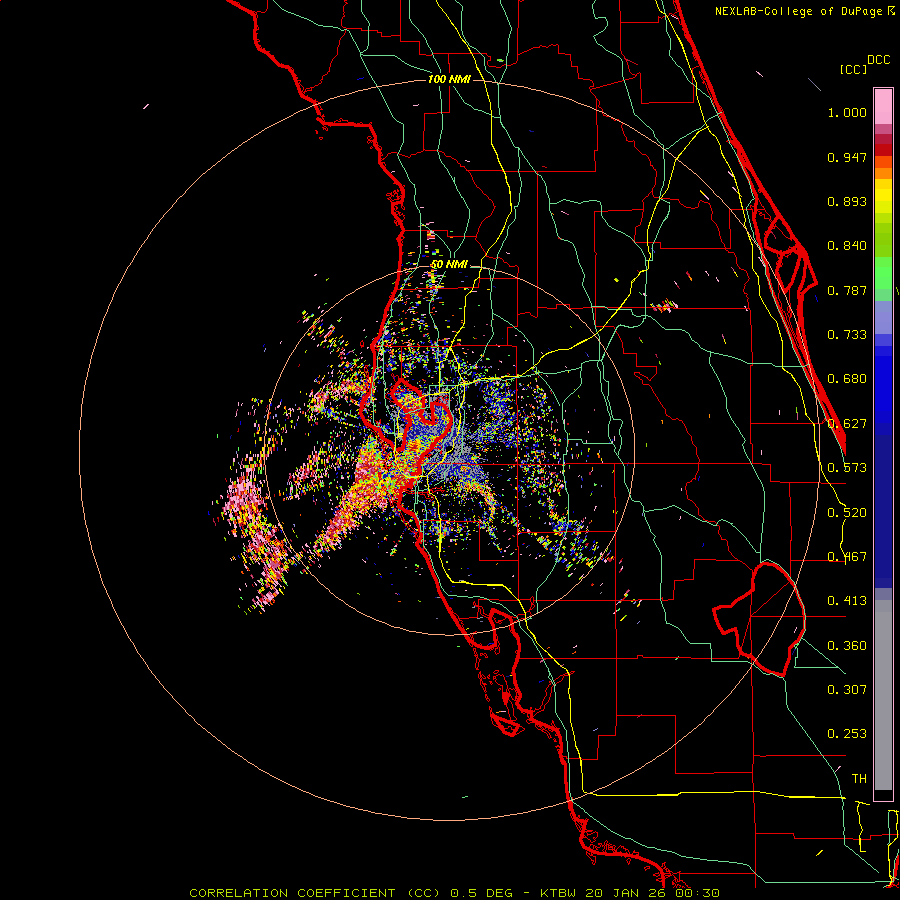The image size is (900, 900).
Task: Pick the gray lower segment of the color bar
Action: [883, 695]
